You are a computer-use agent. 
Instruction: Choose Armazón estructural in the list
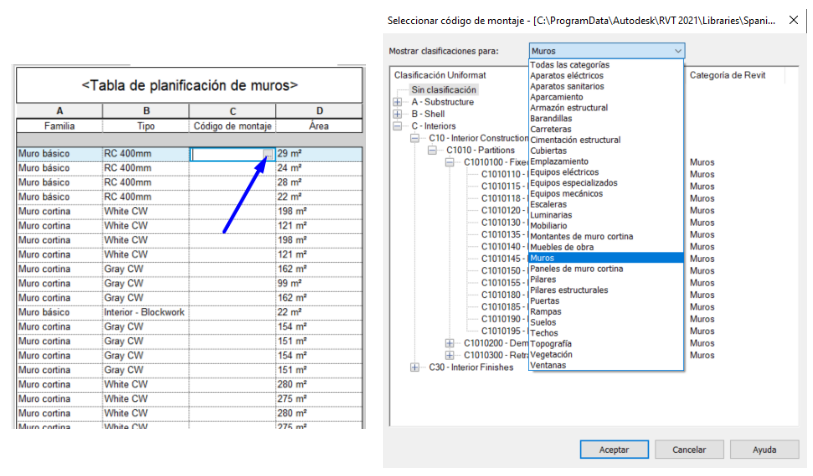606,108
